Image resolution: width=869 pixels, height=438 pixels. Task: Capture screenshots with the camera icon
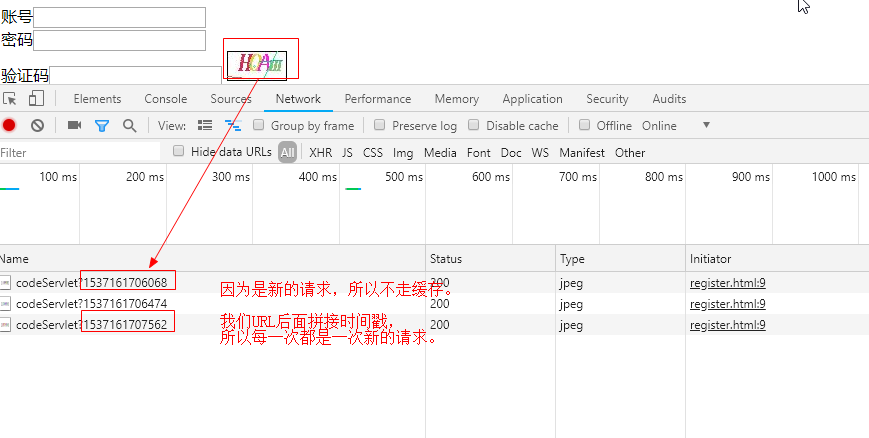click(74, 125)
